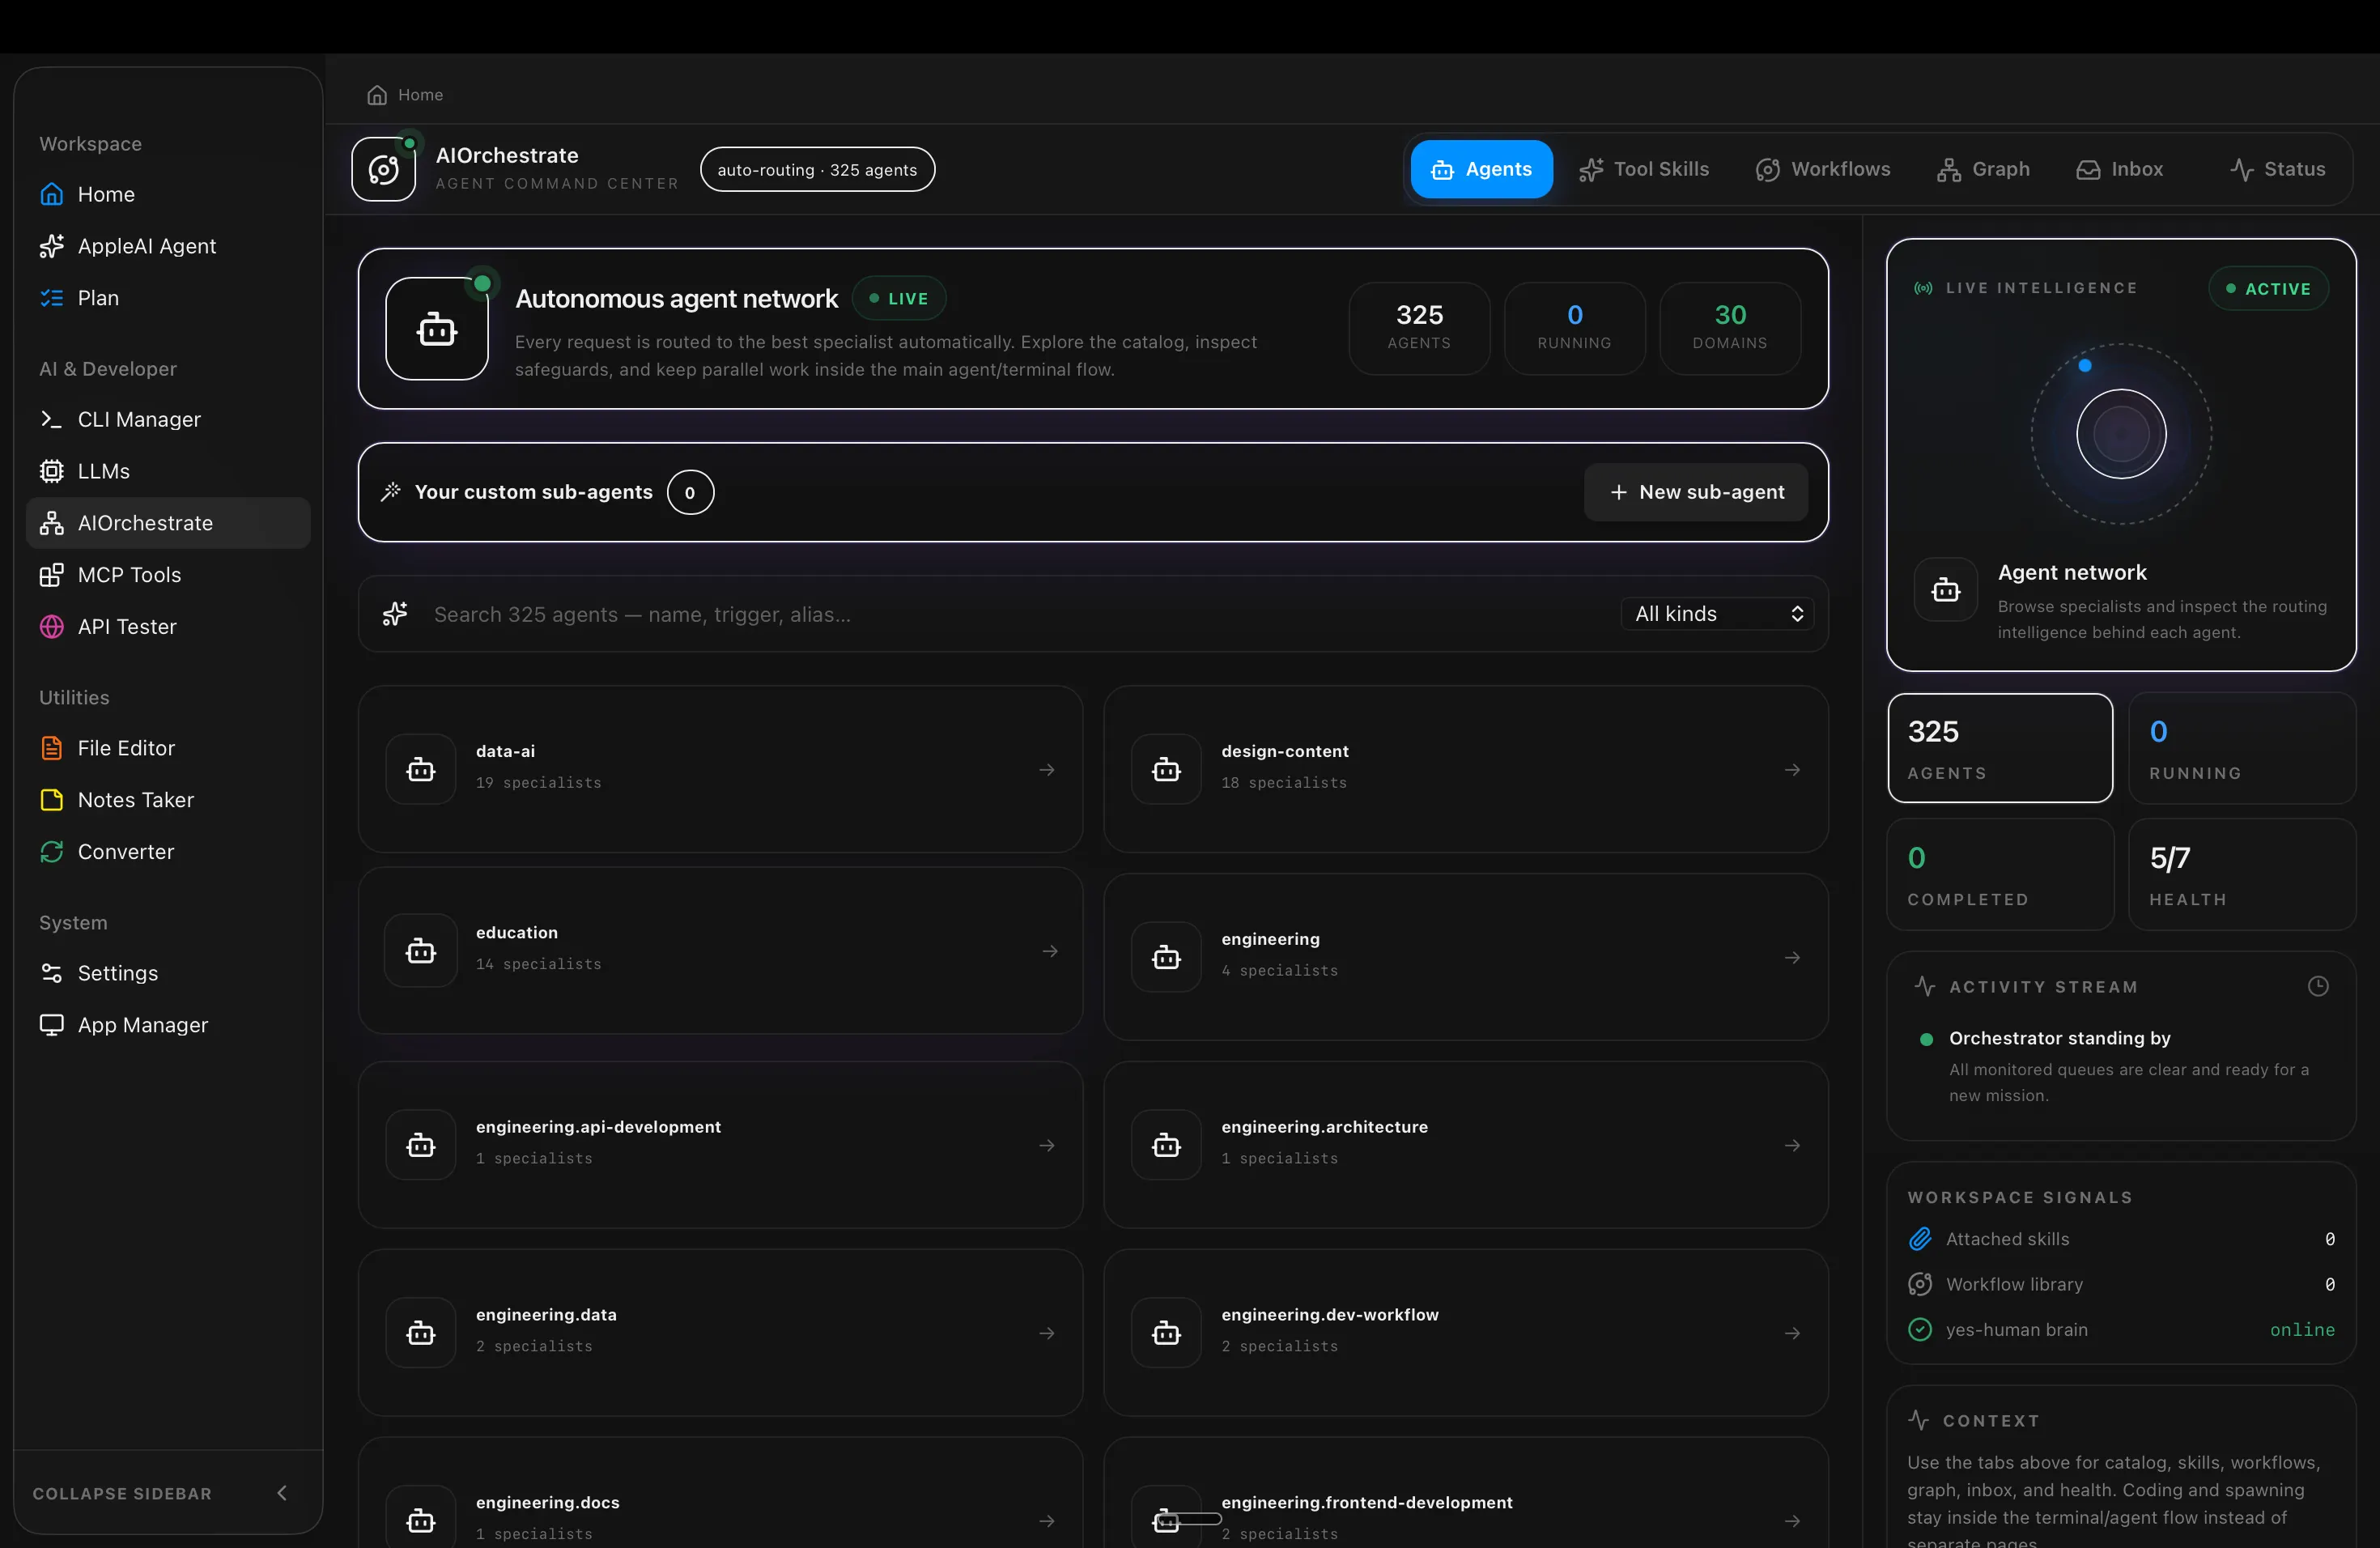Switch to the Graph tab
The height and width of the screenshot is (1548, 2380).
pos(1983,169)
